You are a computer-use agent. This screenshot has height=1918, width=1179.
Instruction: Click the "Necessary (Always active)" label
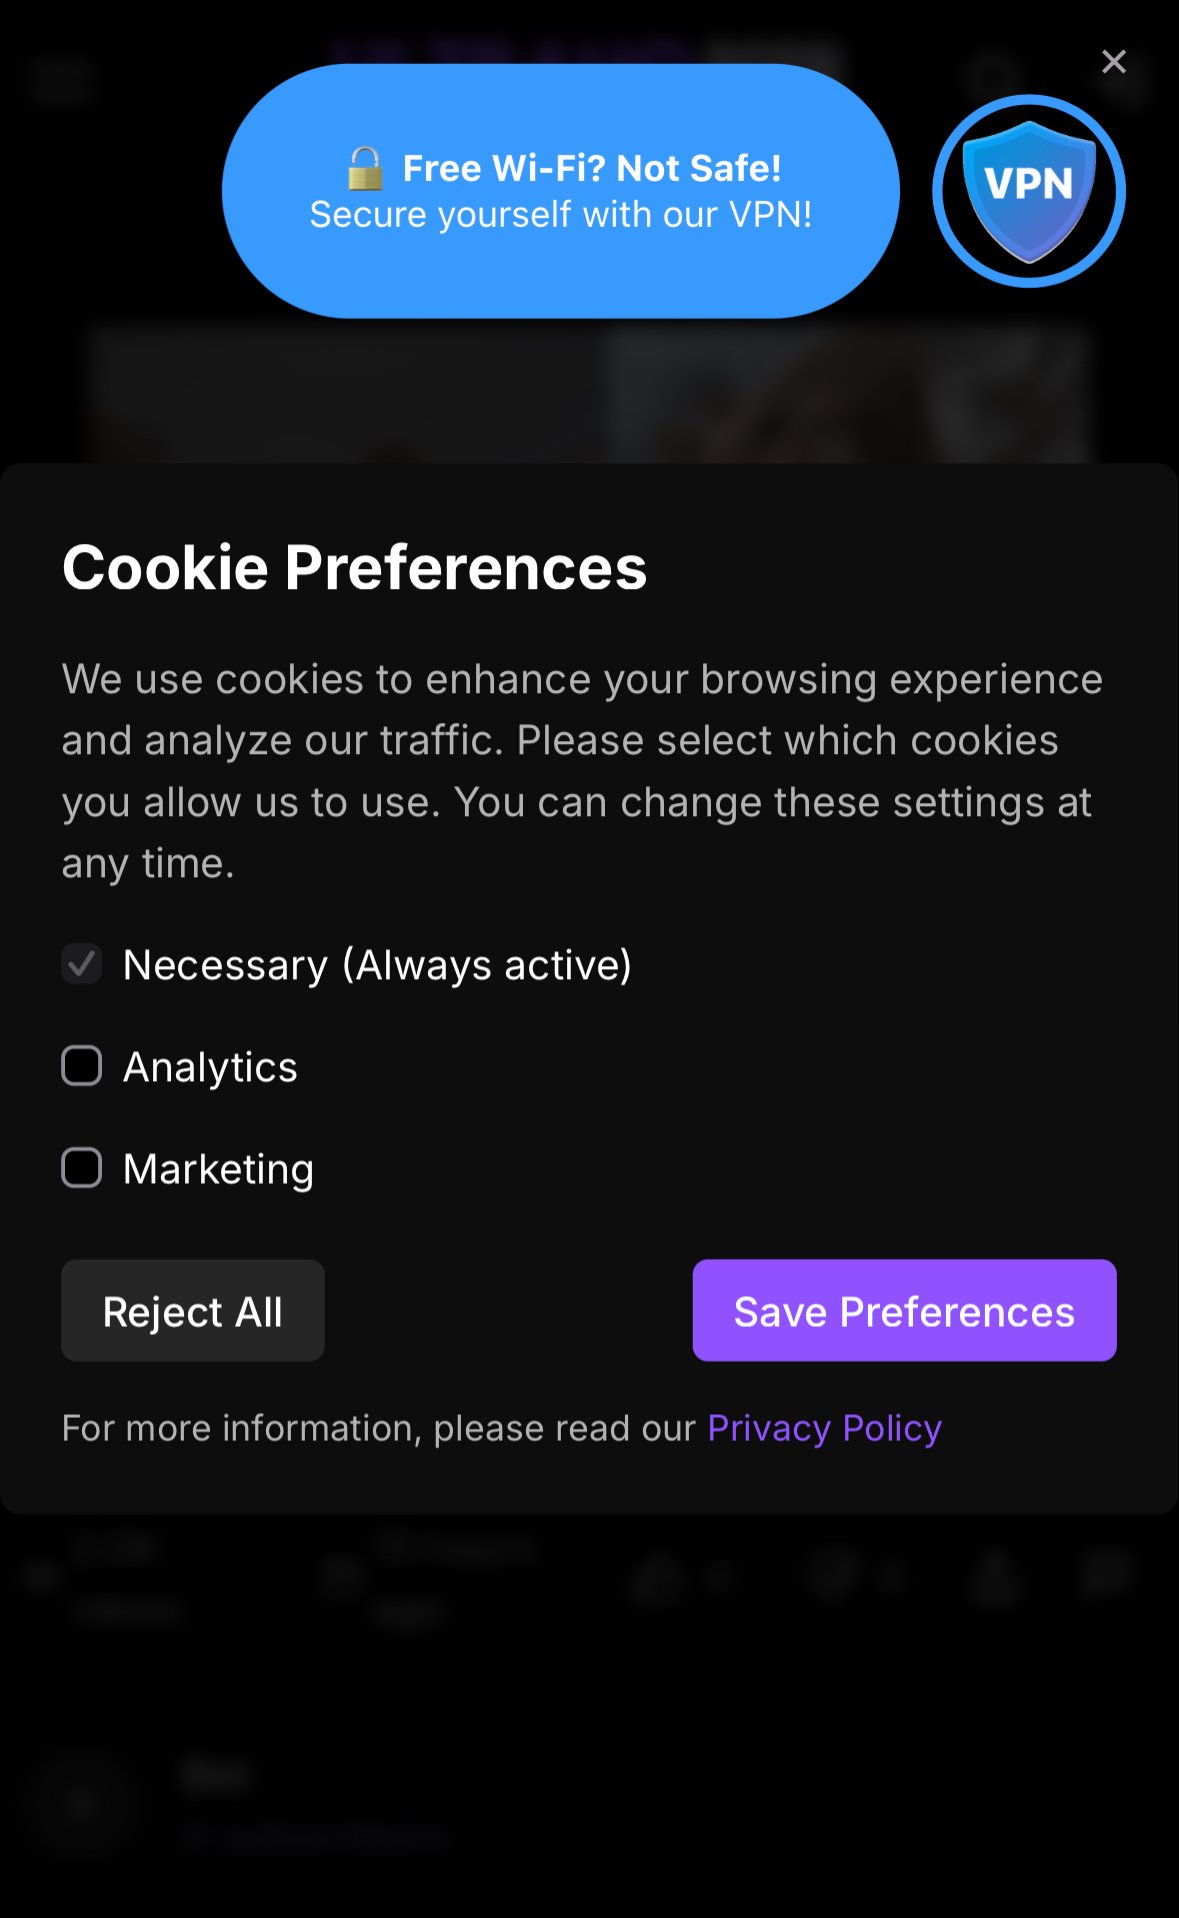[x=377, y=965]
